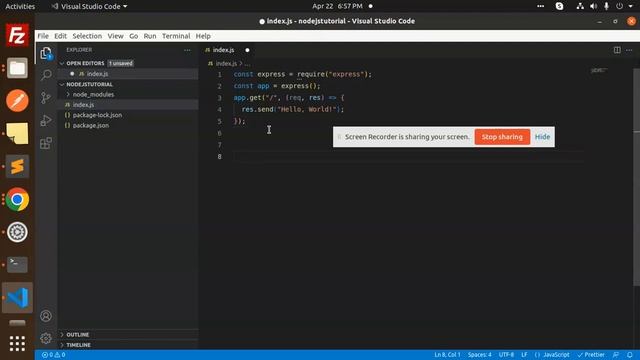Click the editor vertical scrollbar
The image size is (640, 360).
click(x=636, y=177)
